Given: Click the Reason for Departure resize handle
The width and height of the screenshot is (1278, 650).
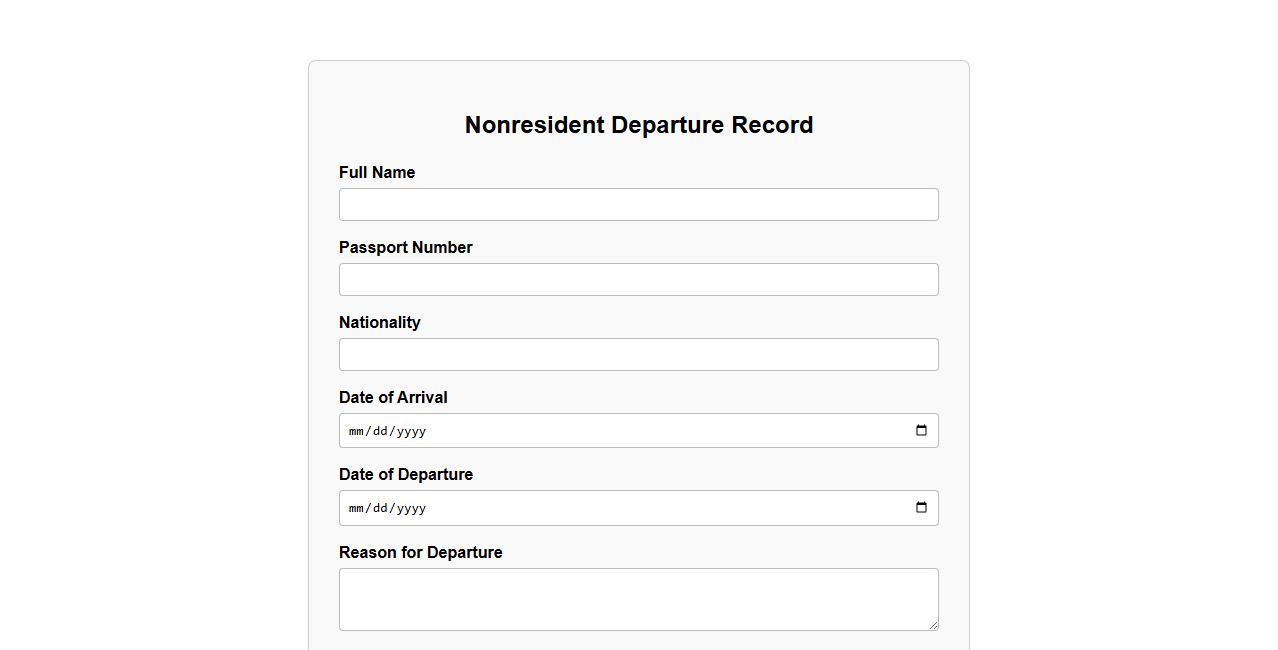Looking at the screenshot, I should pyautogui.click(x=933, y=625).
